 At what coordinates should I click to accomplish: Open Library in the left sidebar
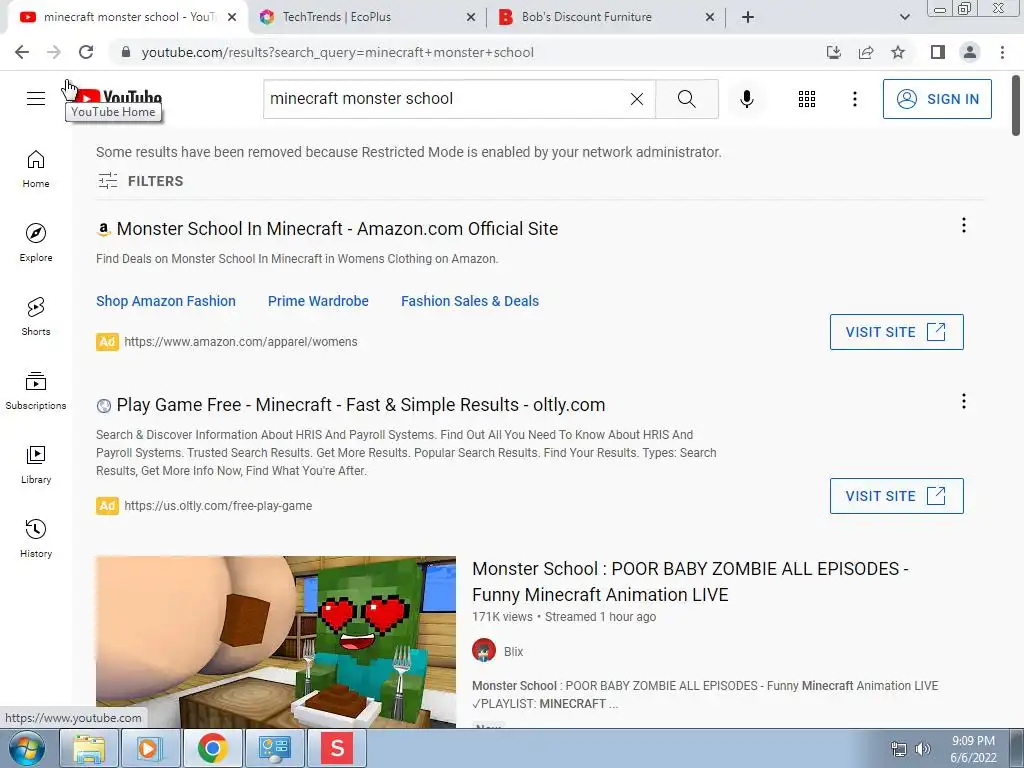click(36, 465)
